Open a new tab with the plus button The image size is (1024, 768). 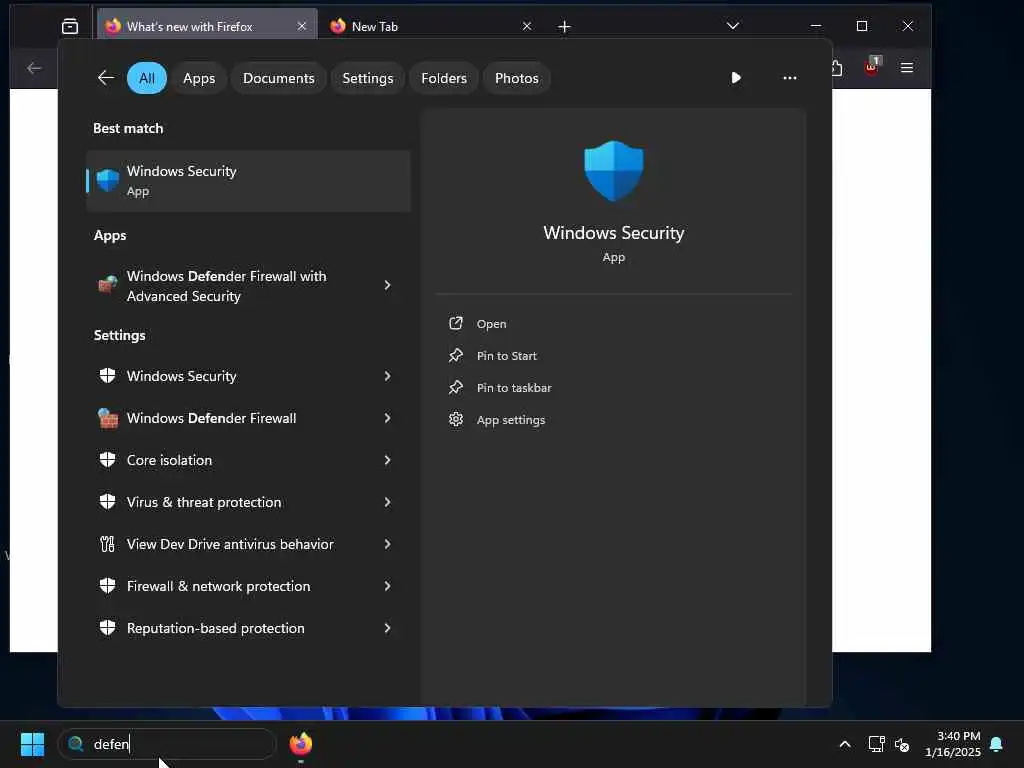click(565, 27)
